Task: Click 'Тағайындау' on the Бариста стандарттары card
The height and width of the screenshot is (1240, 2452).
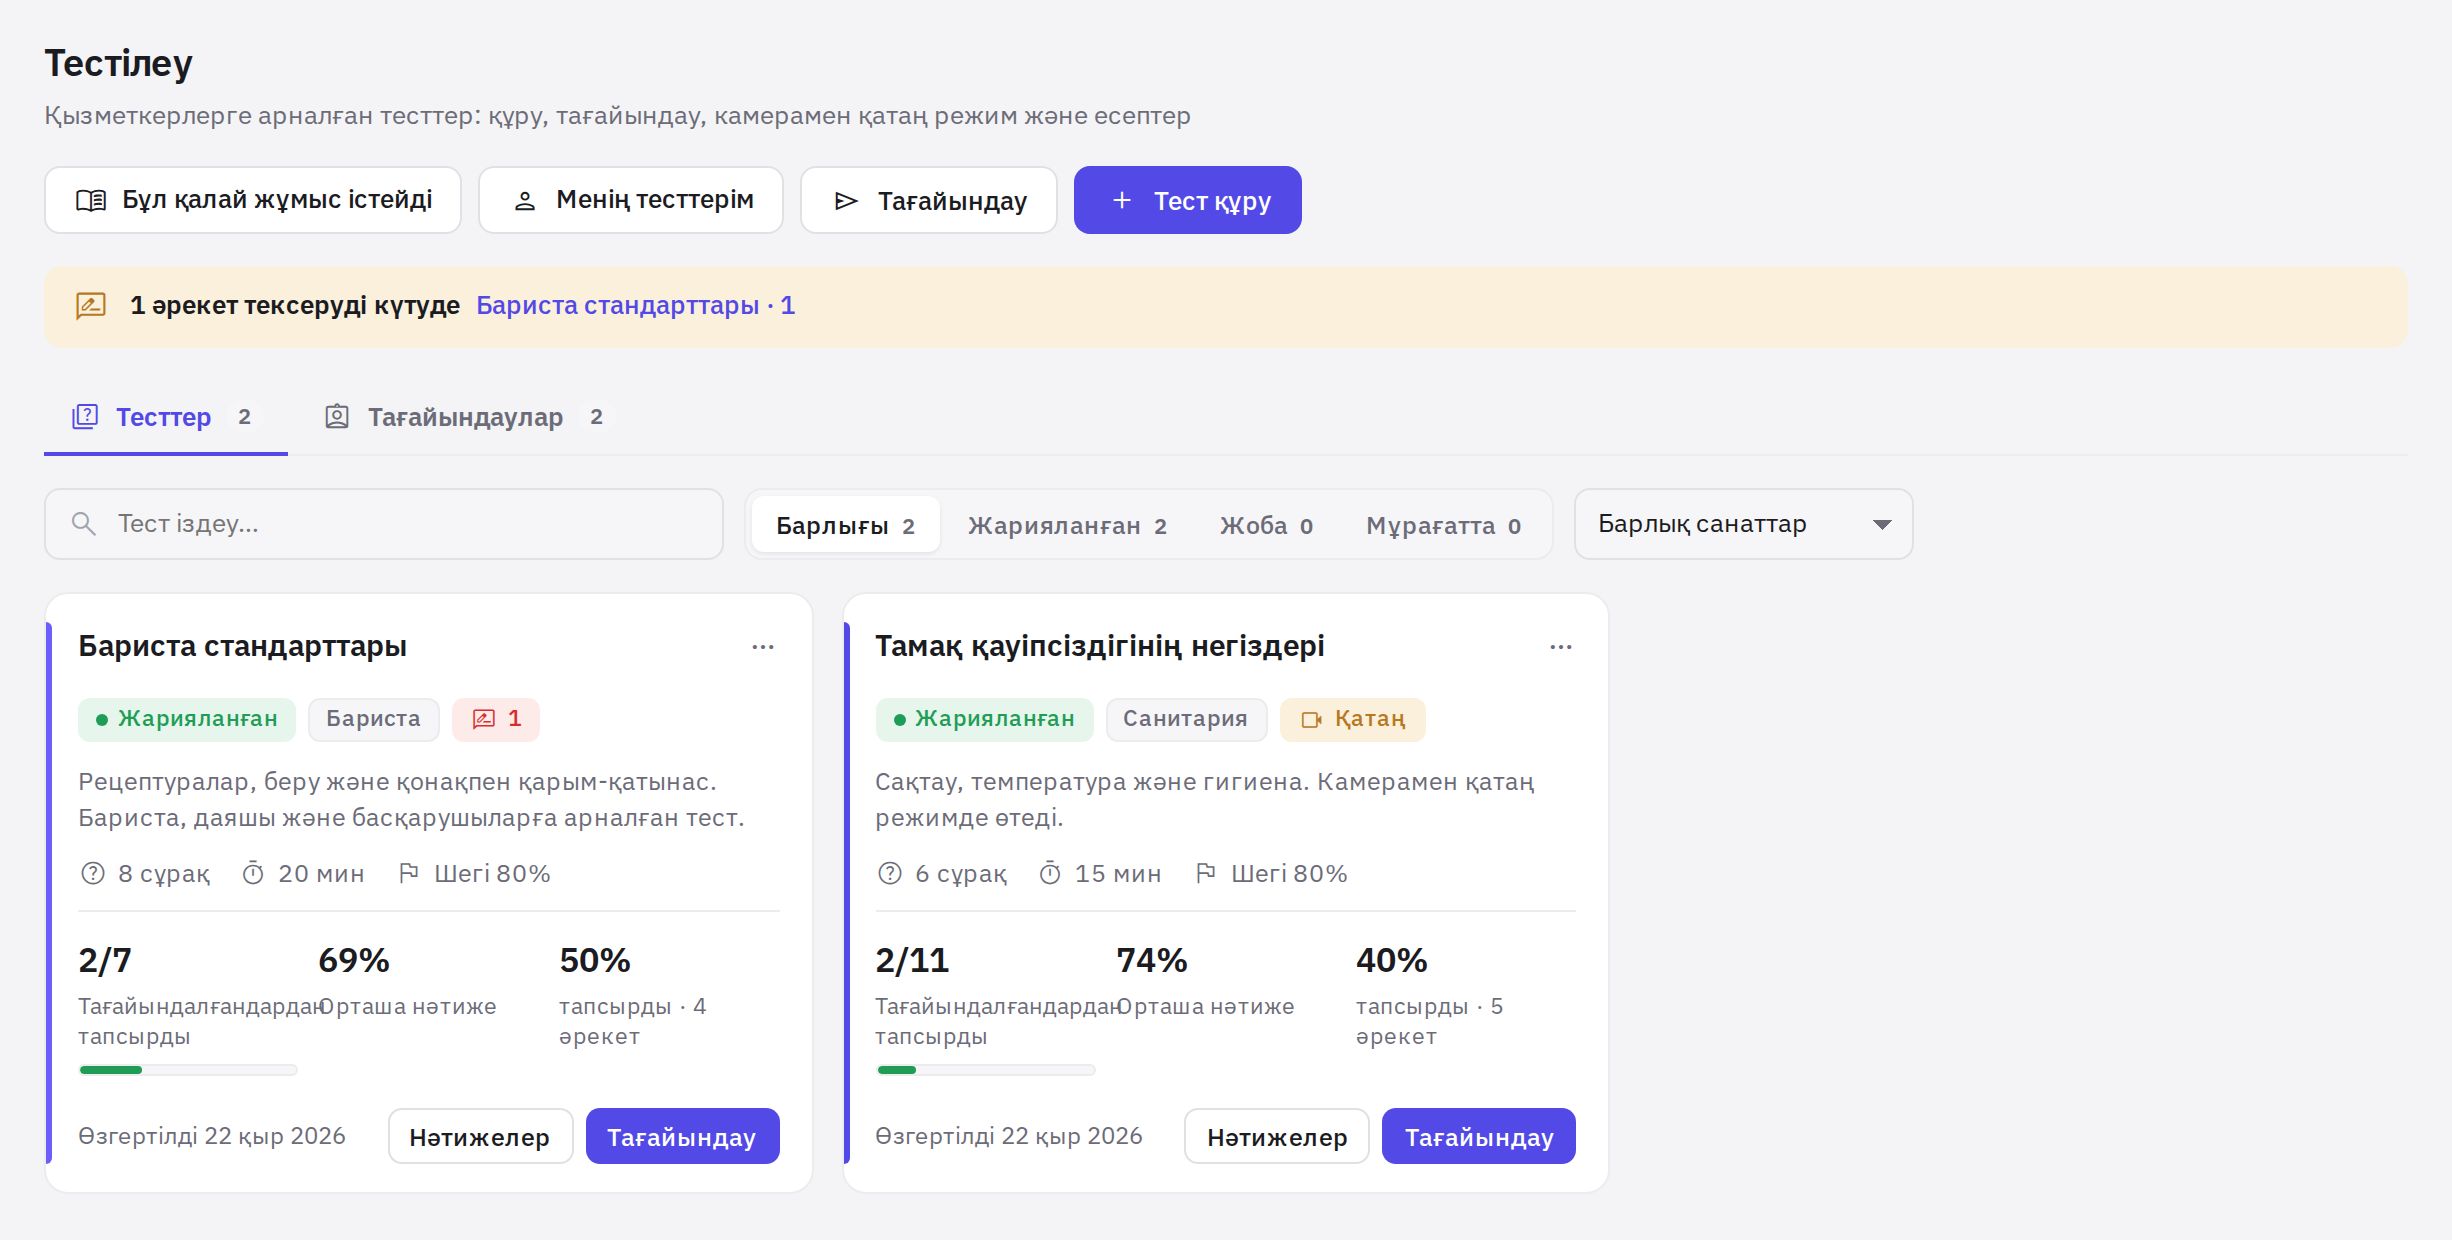Action: [682, 1136]
